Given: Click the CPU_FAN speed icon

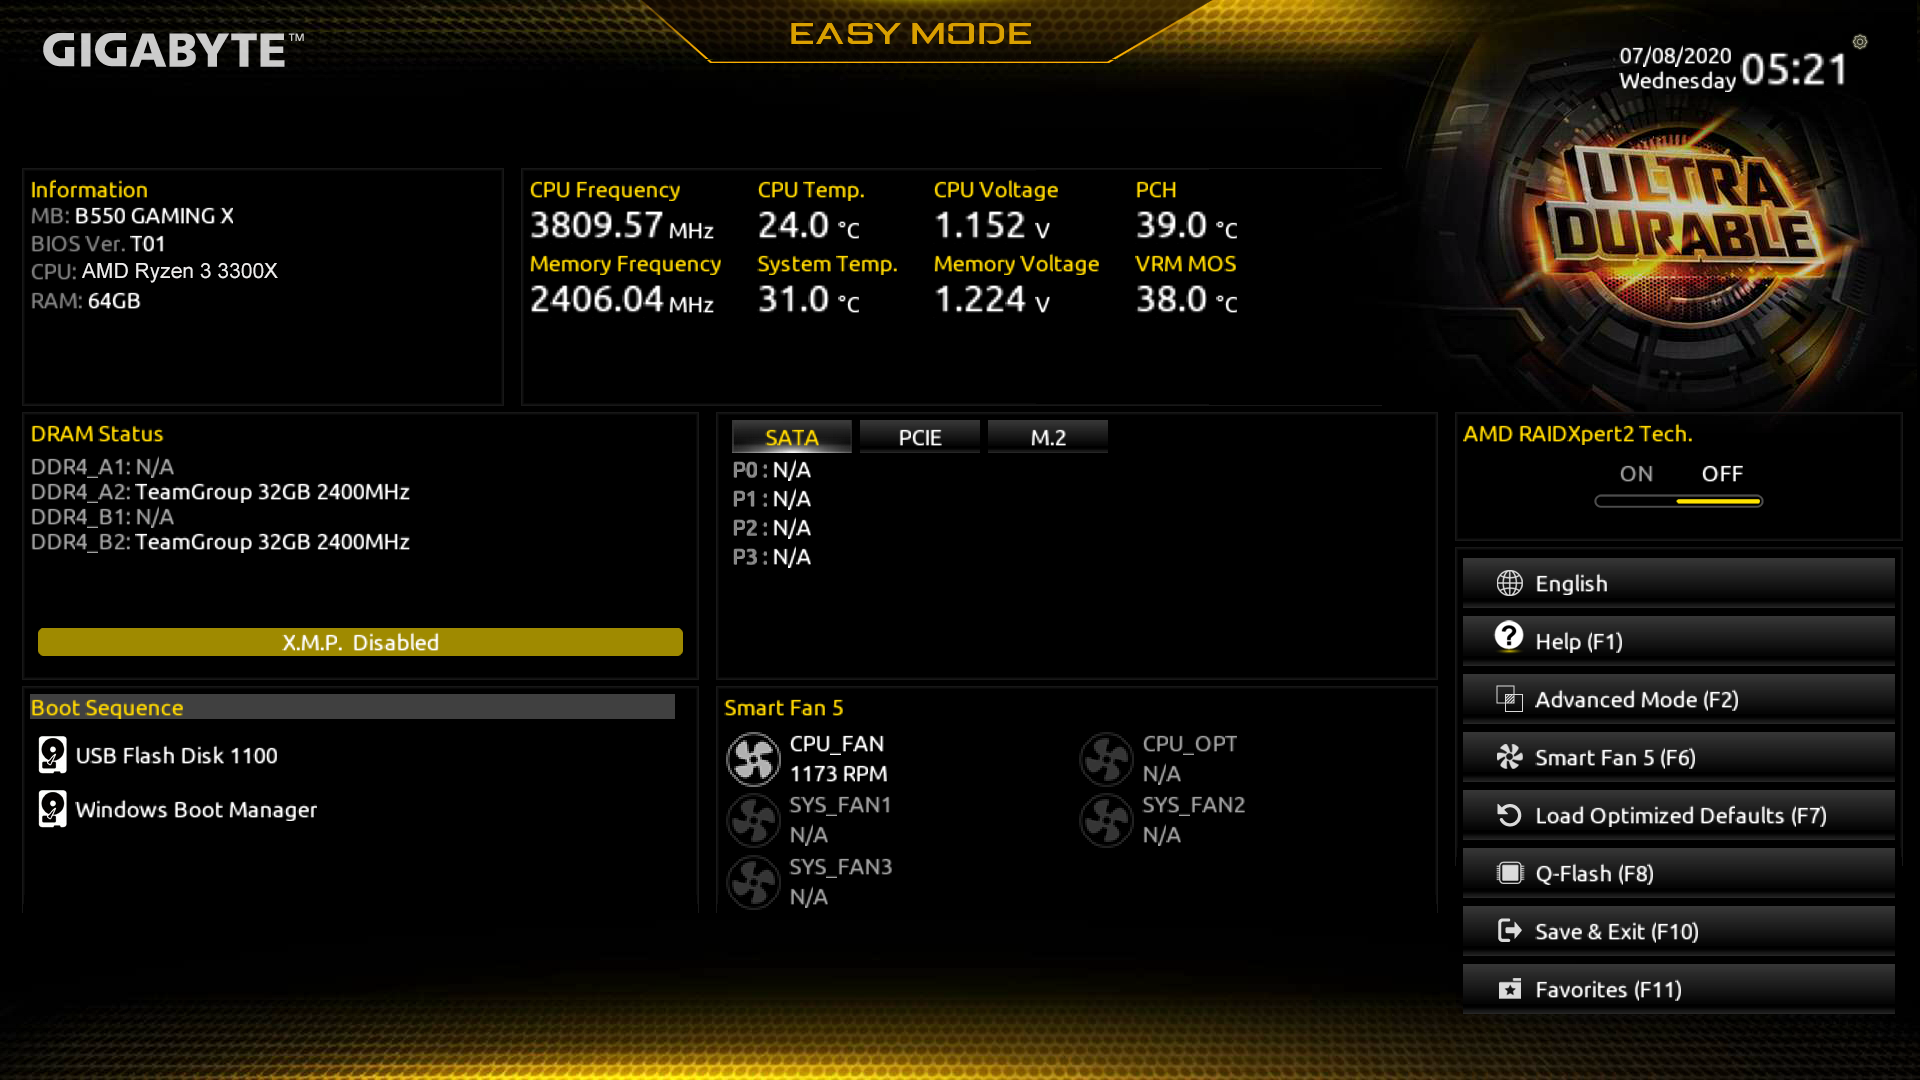Looking at the screenshot, I should point(753,758).
